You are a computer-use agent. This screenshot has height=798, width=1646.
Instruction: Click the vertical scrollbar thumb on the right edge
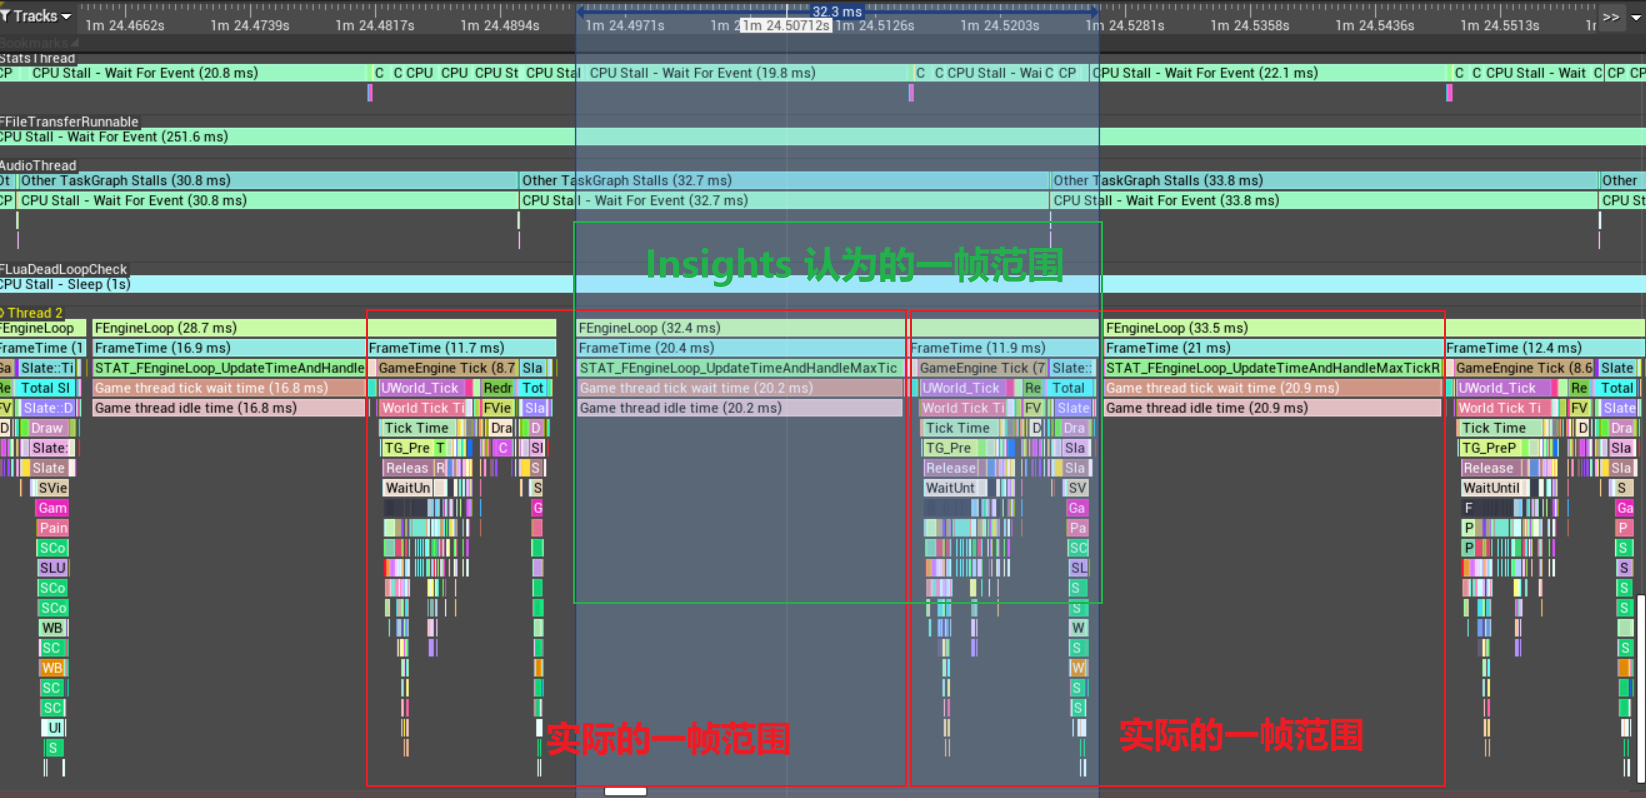[x=1640, y=687]
